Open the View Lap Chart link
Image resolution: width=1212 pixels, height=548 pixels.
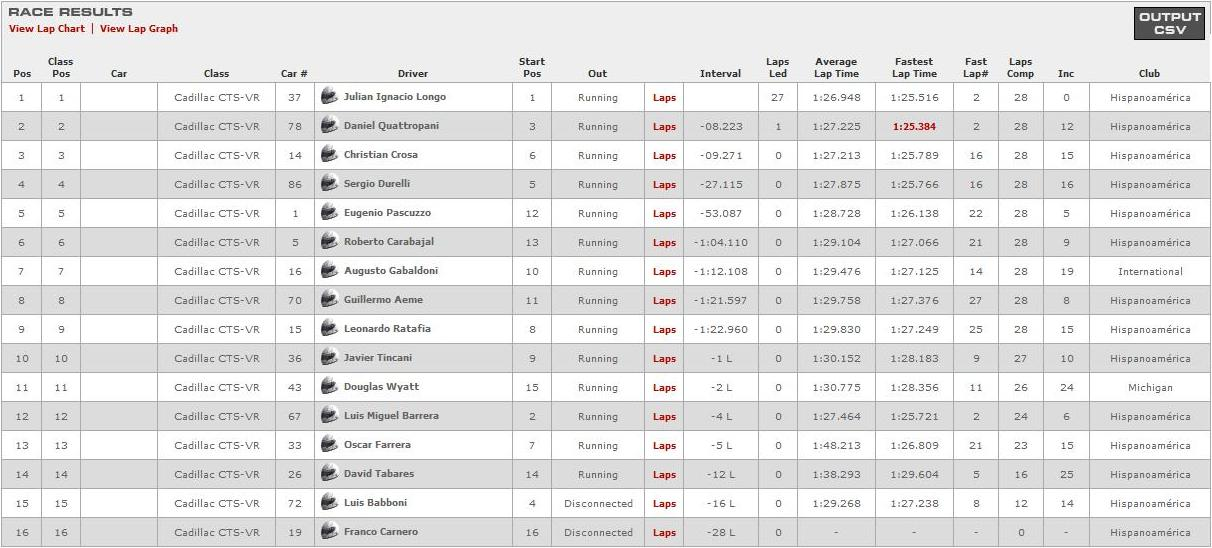[x=47, y=29]
